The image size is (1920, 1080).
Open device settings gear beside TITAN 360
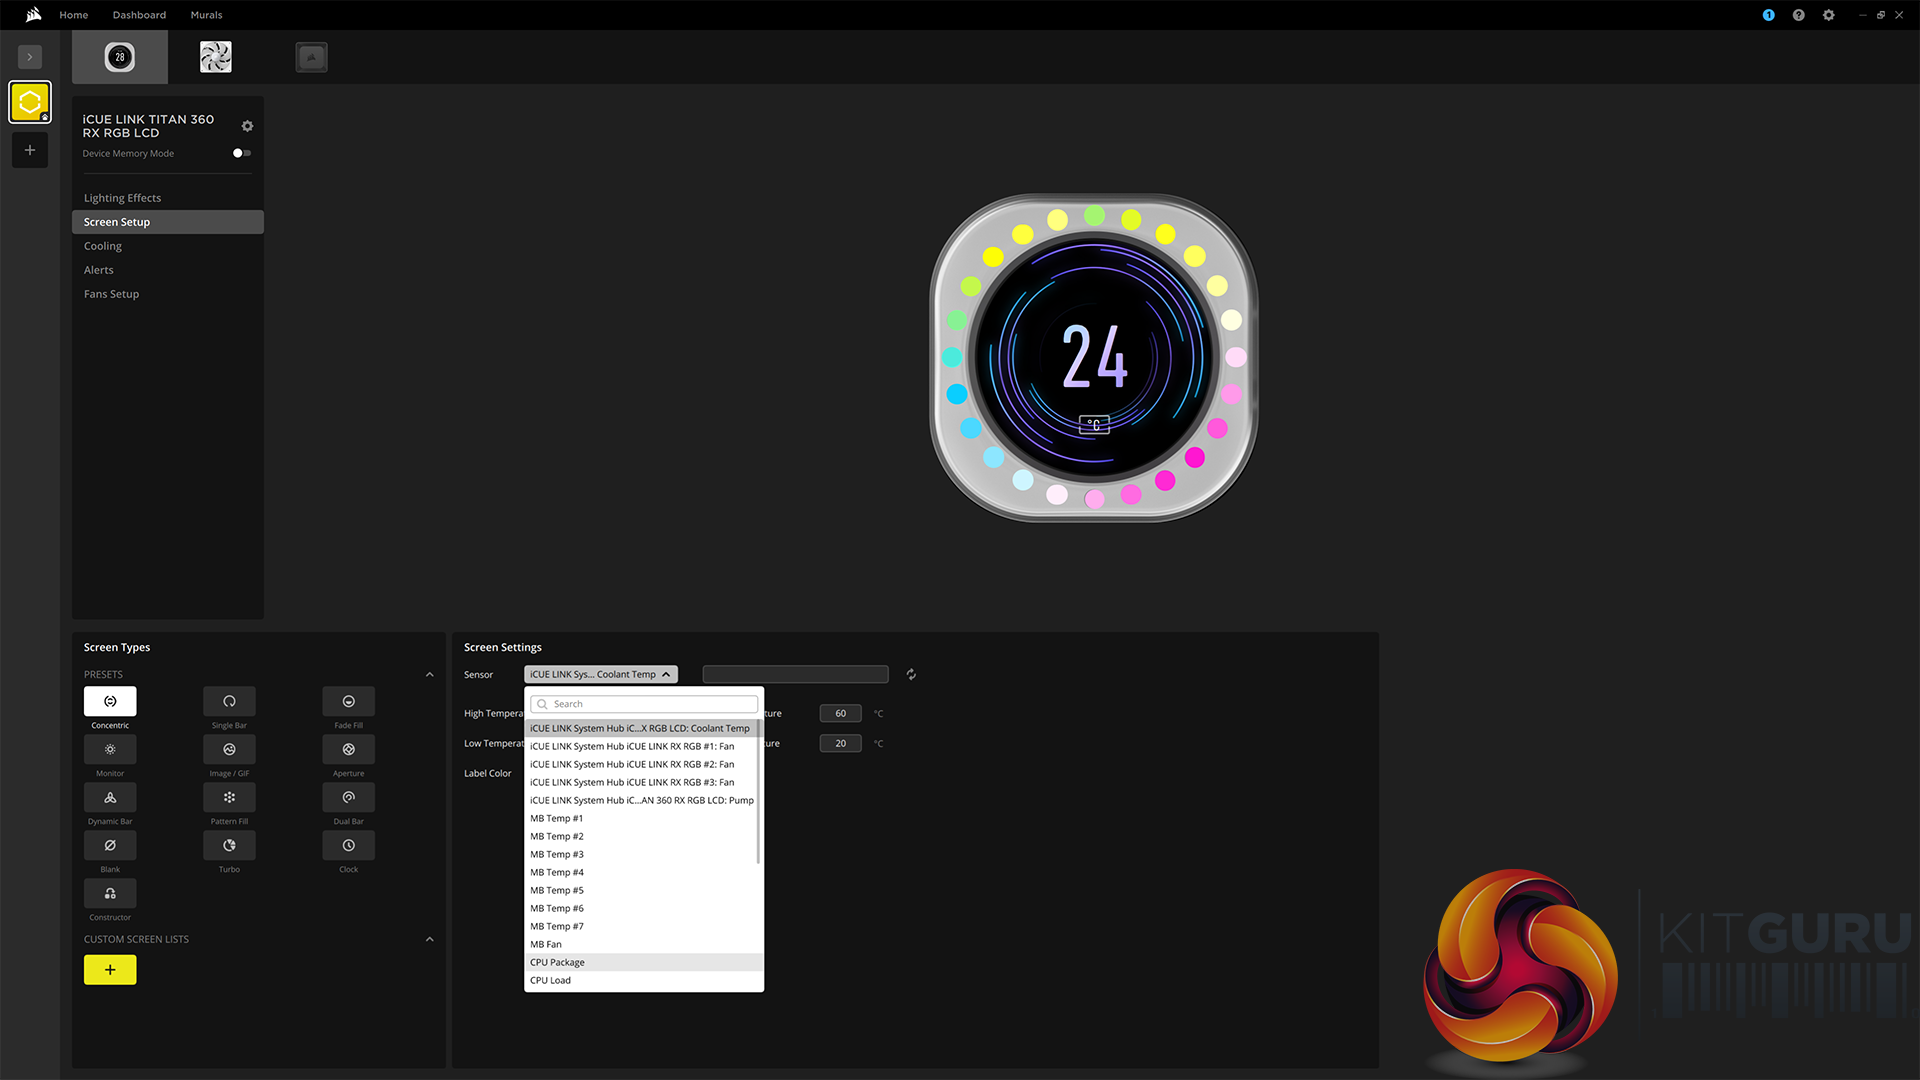247,126
